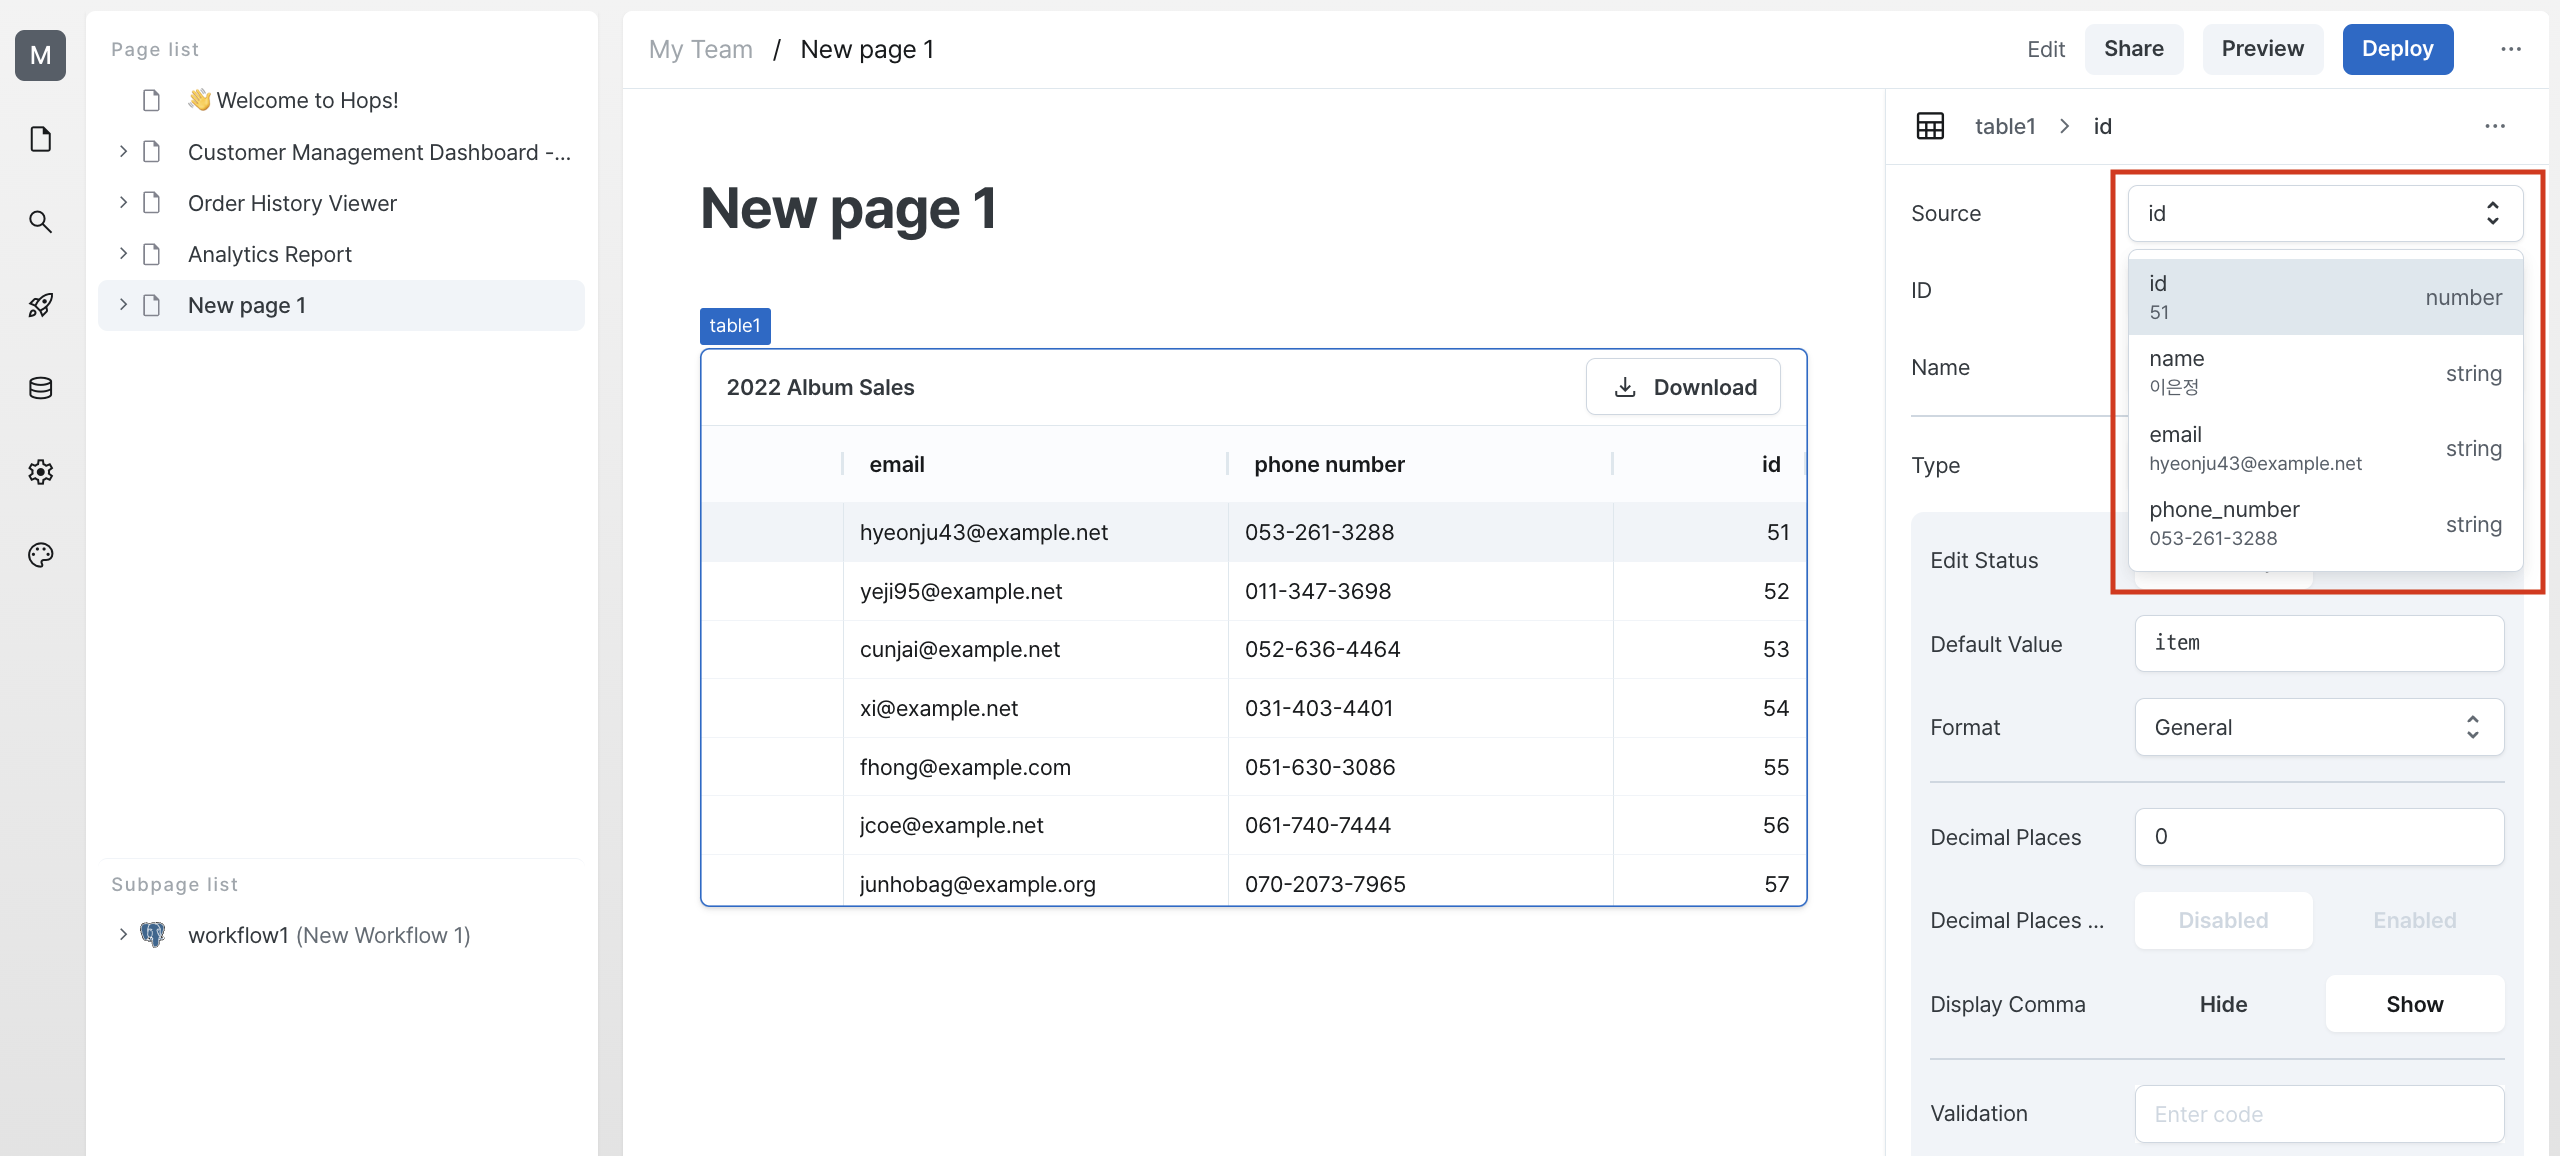The width and height of the screenshot is (2560, 1156).
Task: Expand the workflow1 subpage item
Action: pyautogui.click(x=123, y=934)
